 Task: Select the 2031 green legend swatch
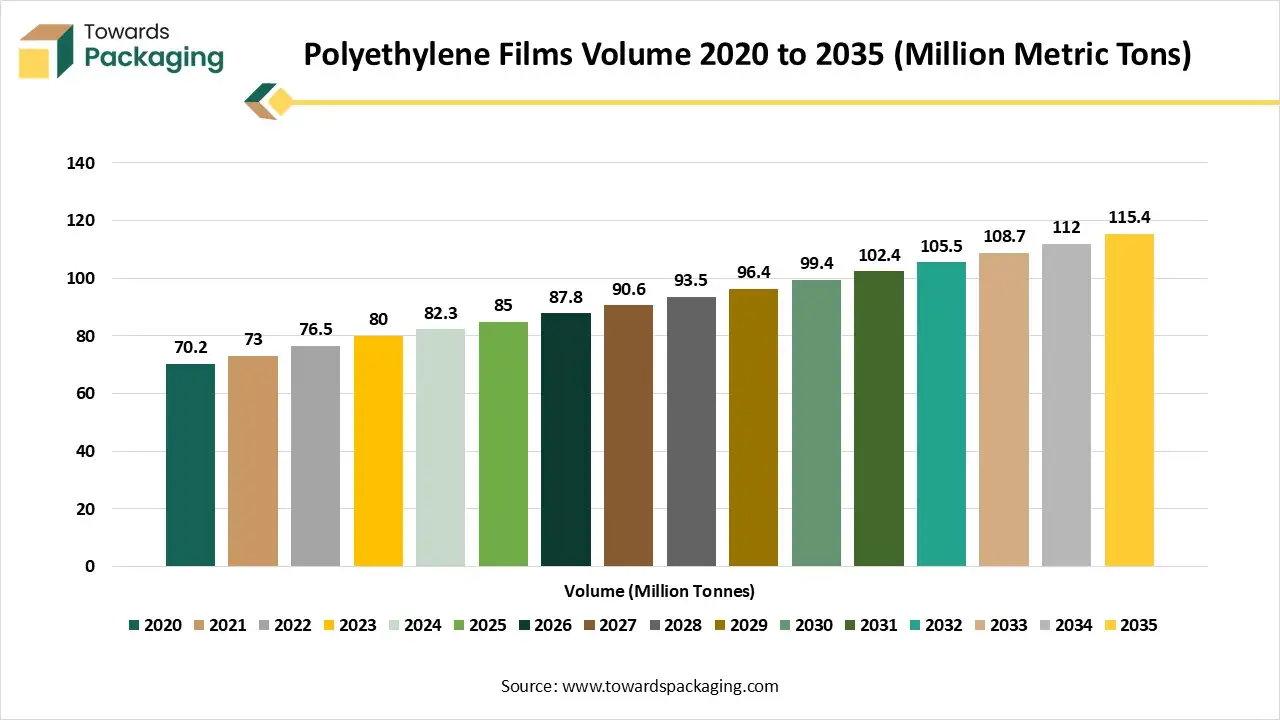coord(848,625)
